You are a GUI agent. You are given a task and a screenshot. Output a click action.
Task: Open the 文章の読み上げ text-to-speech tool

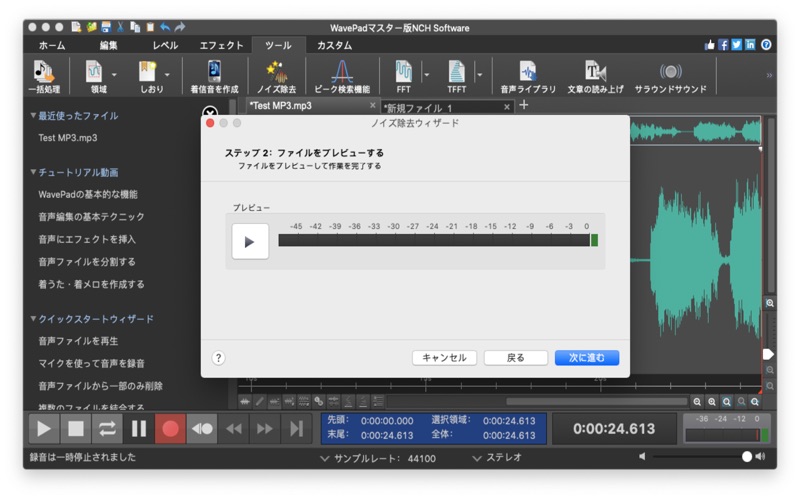pos(595,77)
